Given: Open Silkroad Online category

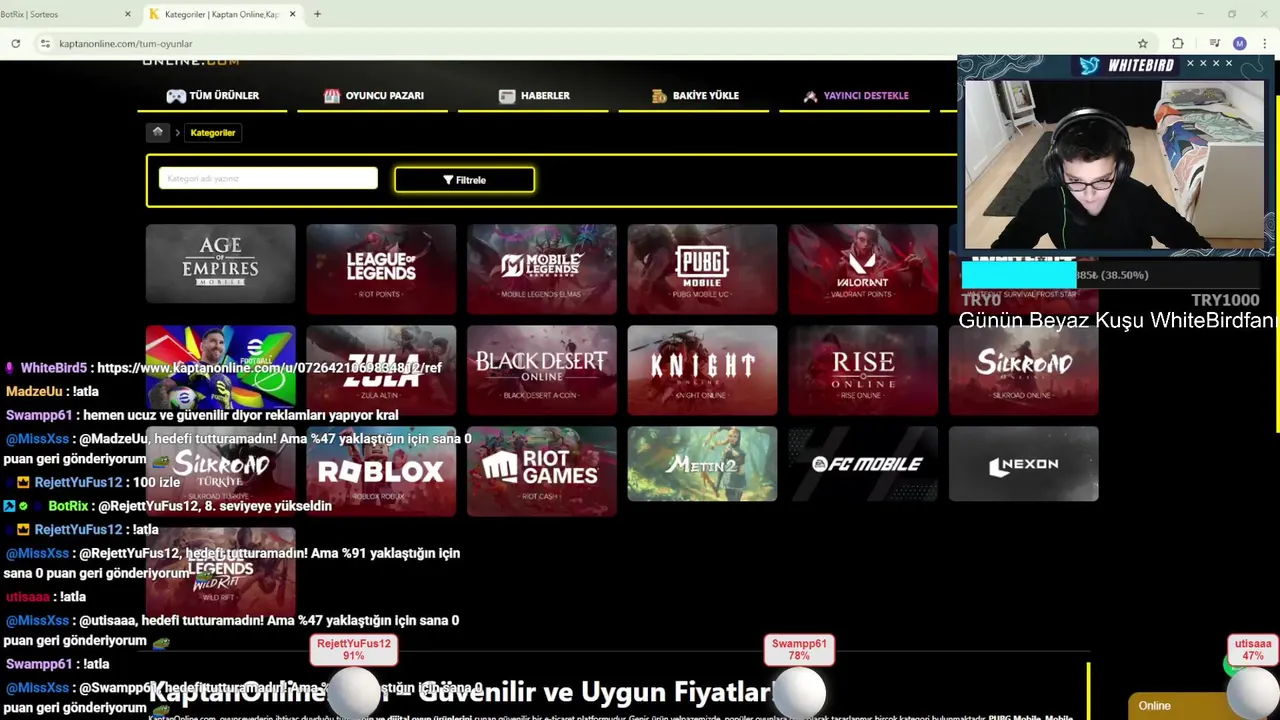Looking at the screenshot, I should (1023, 370).
